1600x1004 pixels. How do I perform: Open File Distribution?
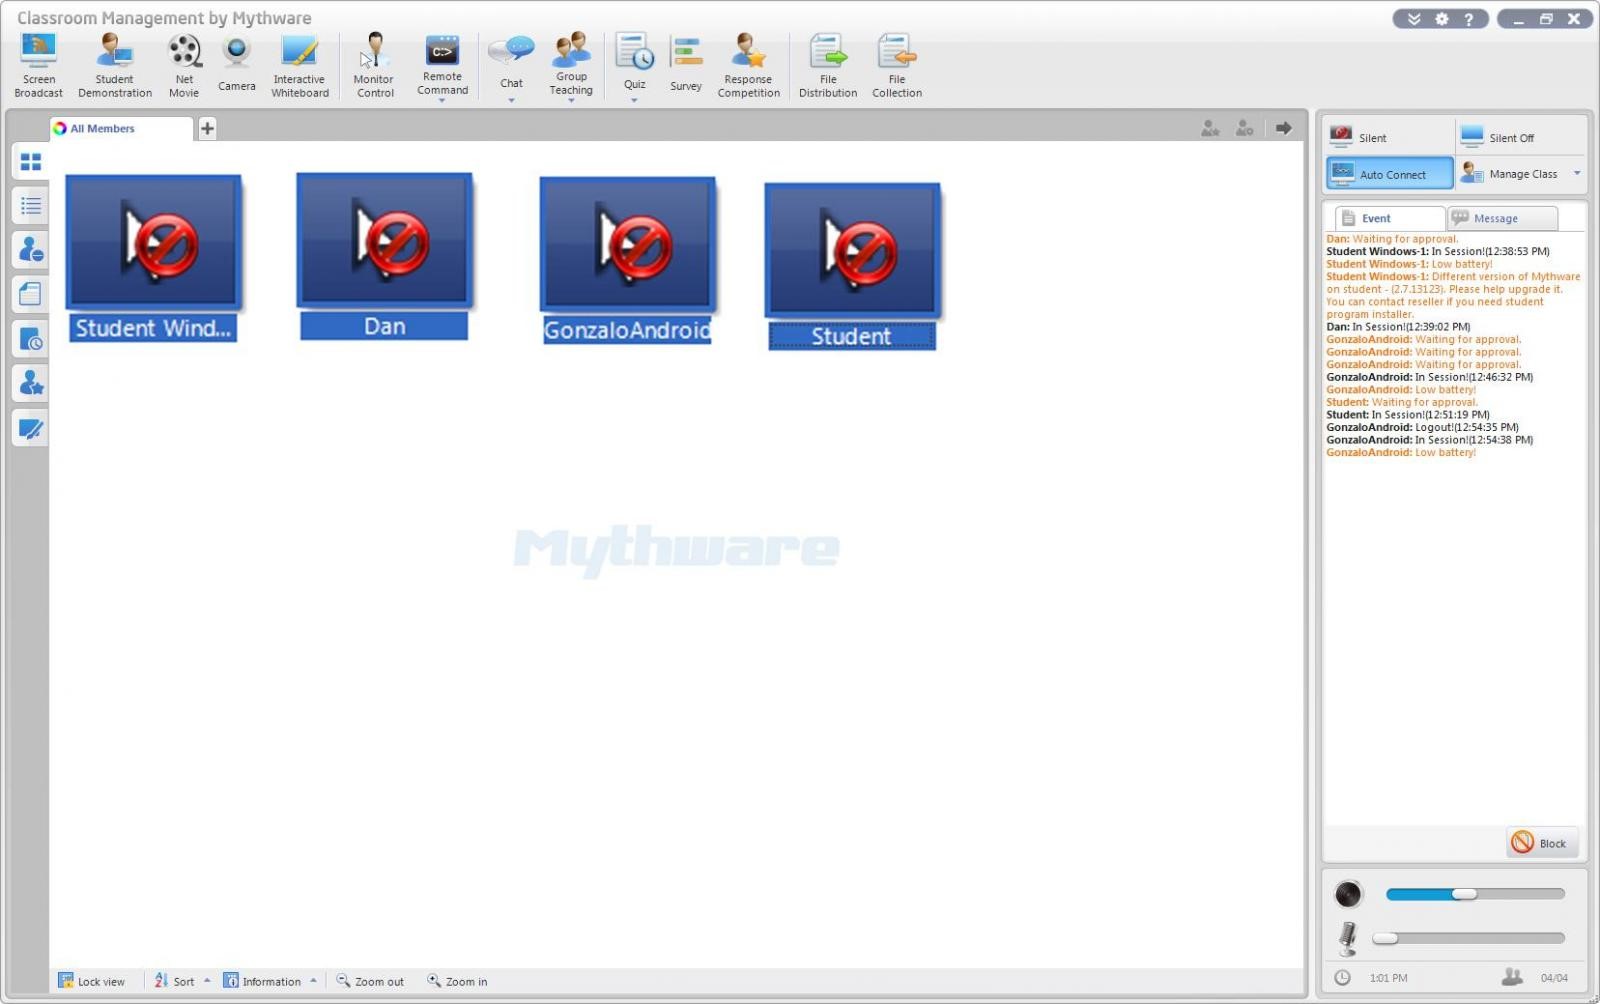point(827,60)
